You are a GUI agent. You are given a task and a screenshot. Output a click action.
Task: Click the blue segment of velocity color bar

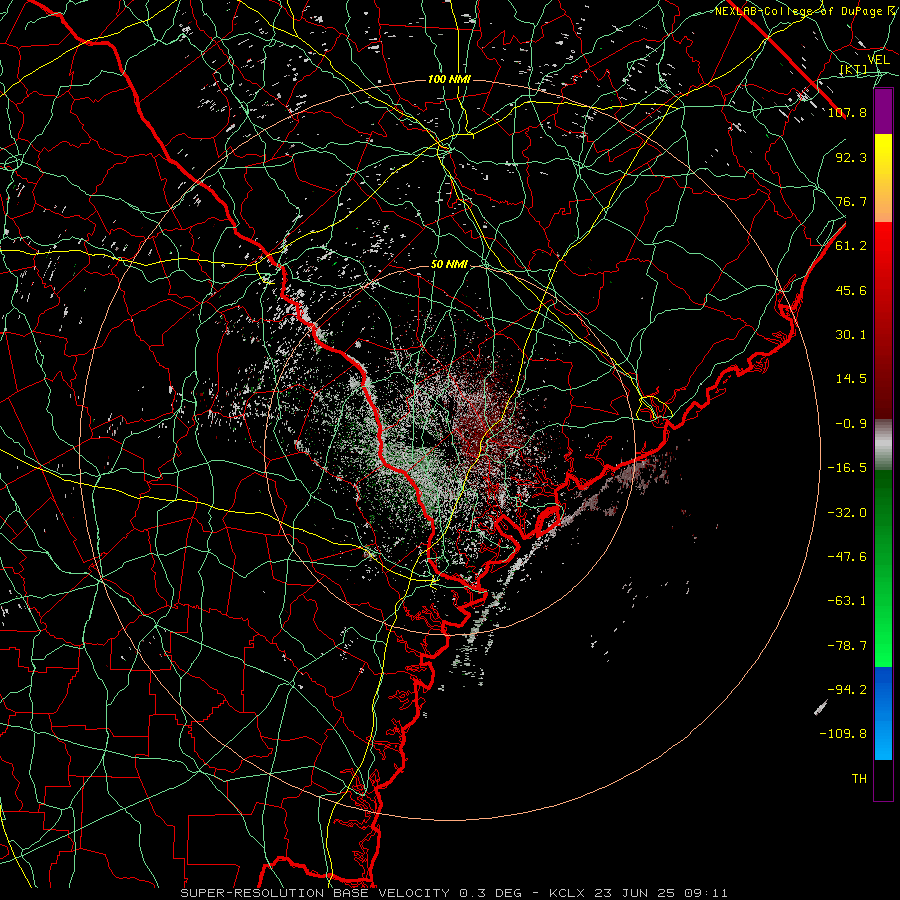(x=883, y=713)
